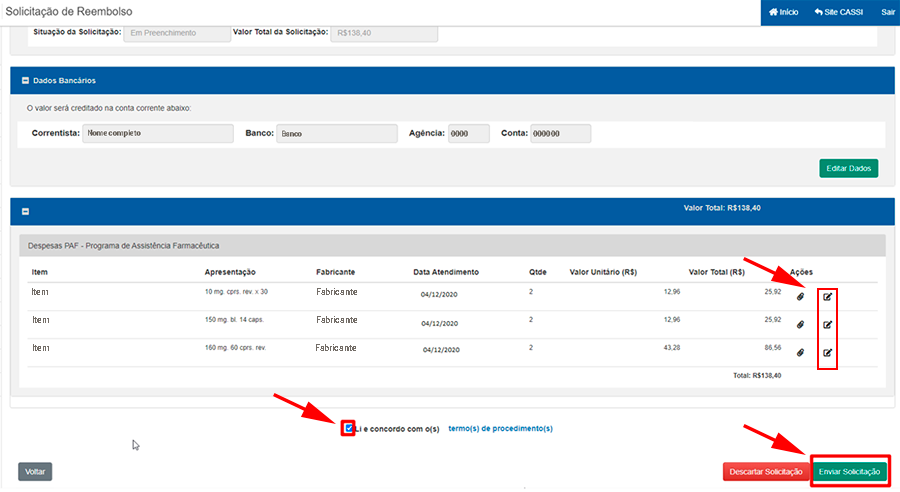The width and height of the screenshot is (900, 492).
Task: Click the Correntista name field
Action: click(x=158, y=133)
